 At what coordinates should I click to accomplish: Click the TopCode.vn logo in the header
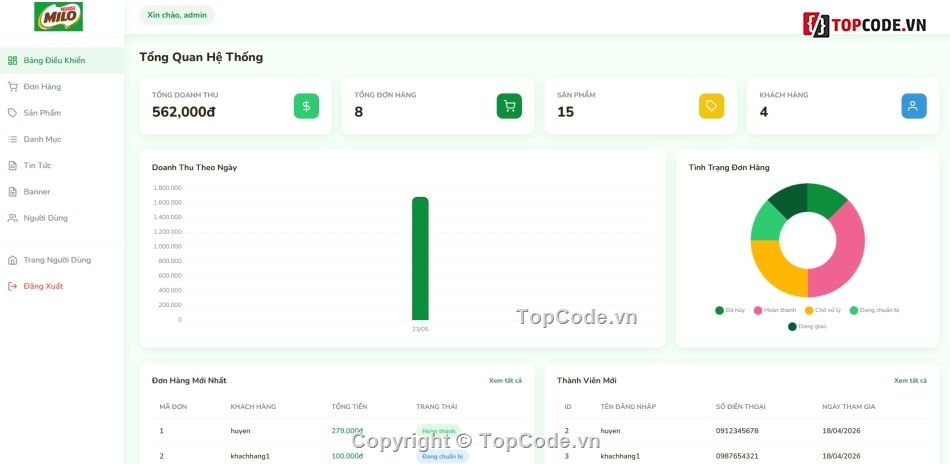click(865, 25)
